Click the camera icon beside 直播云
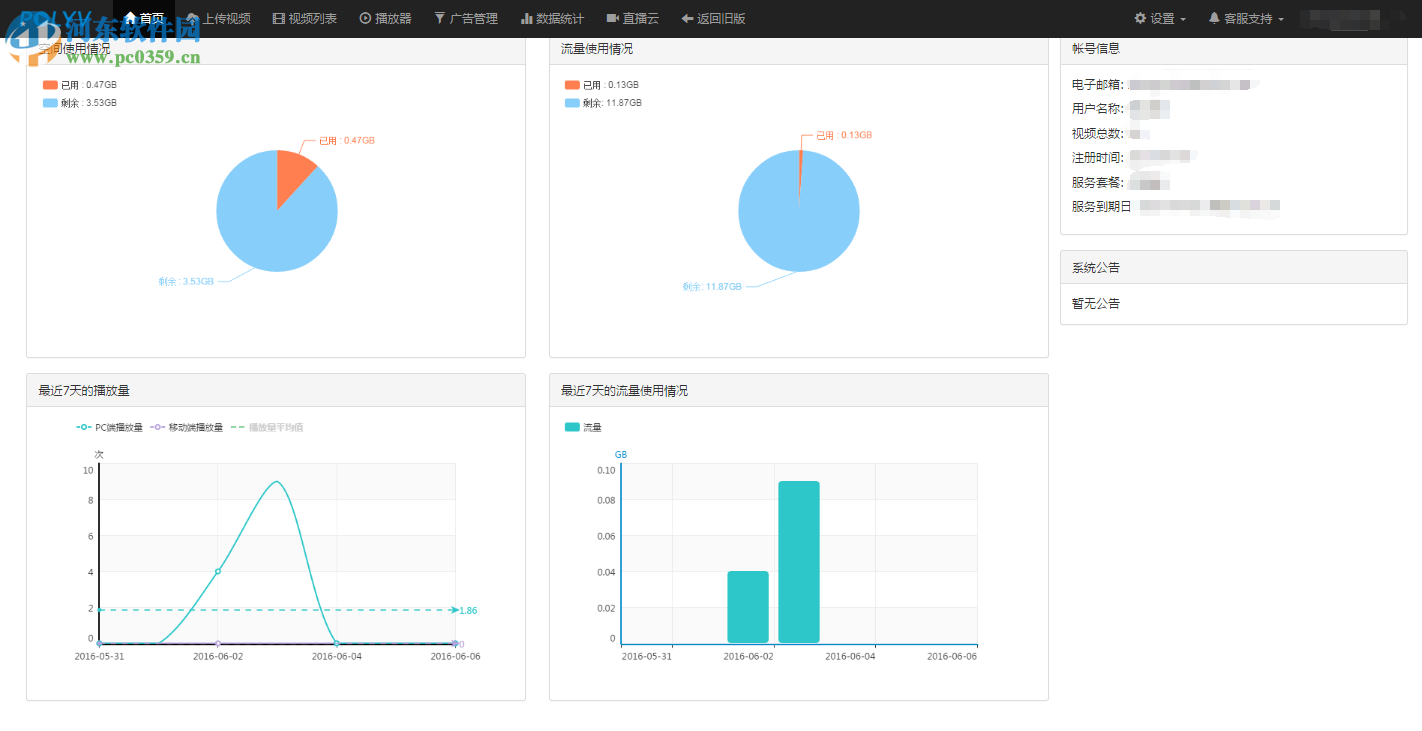 (x=612, y=18)
